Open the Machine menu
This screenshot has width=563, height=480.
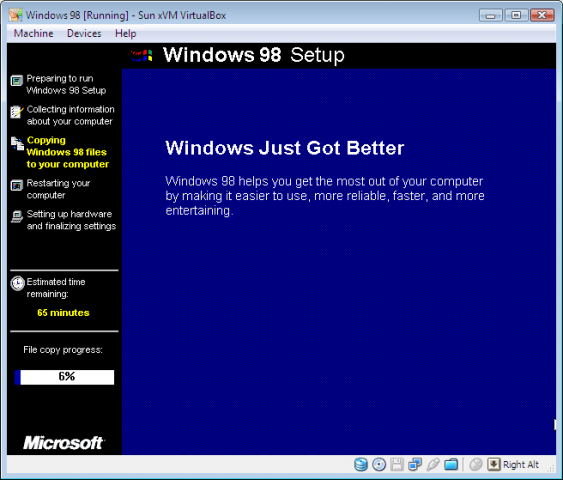(x=33, y=33)
